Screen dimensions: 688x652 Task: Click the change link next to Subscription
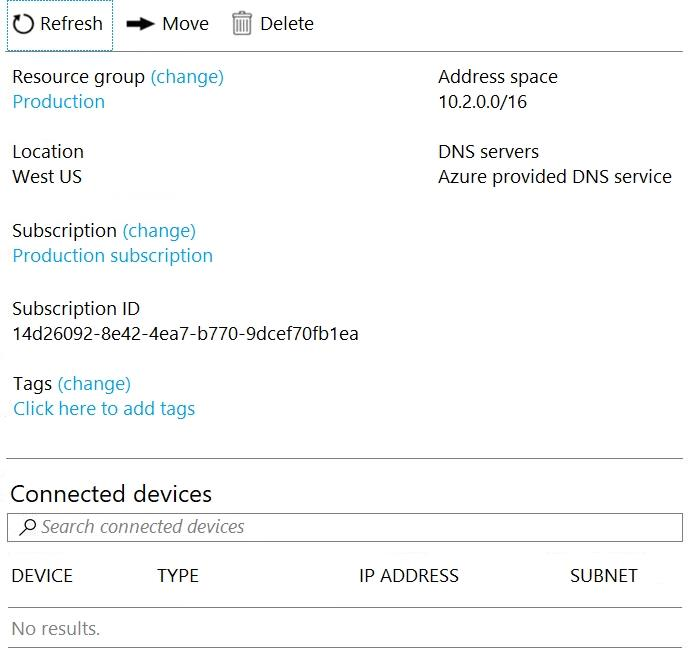coord(159,231)
